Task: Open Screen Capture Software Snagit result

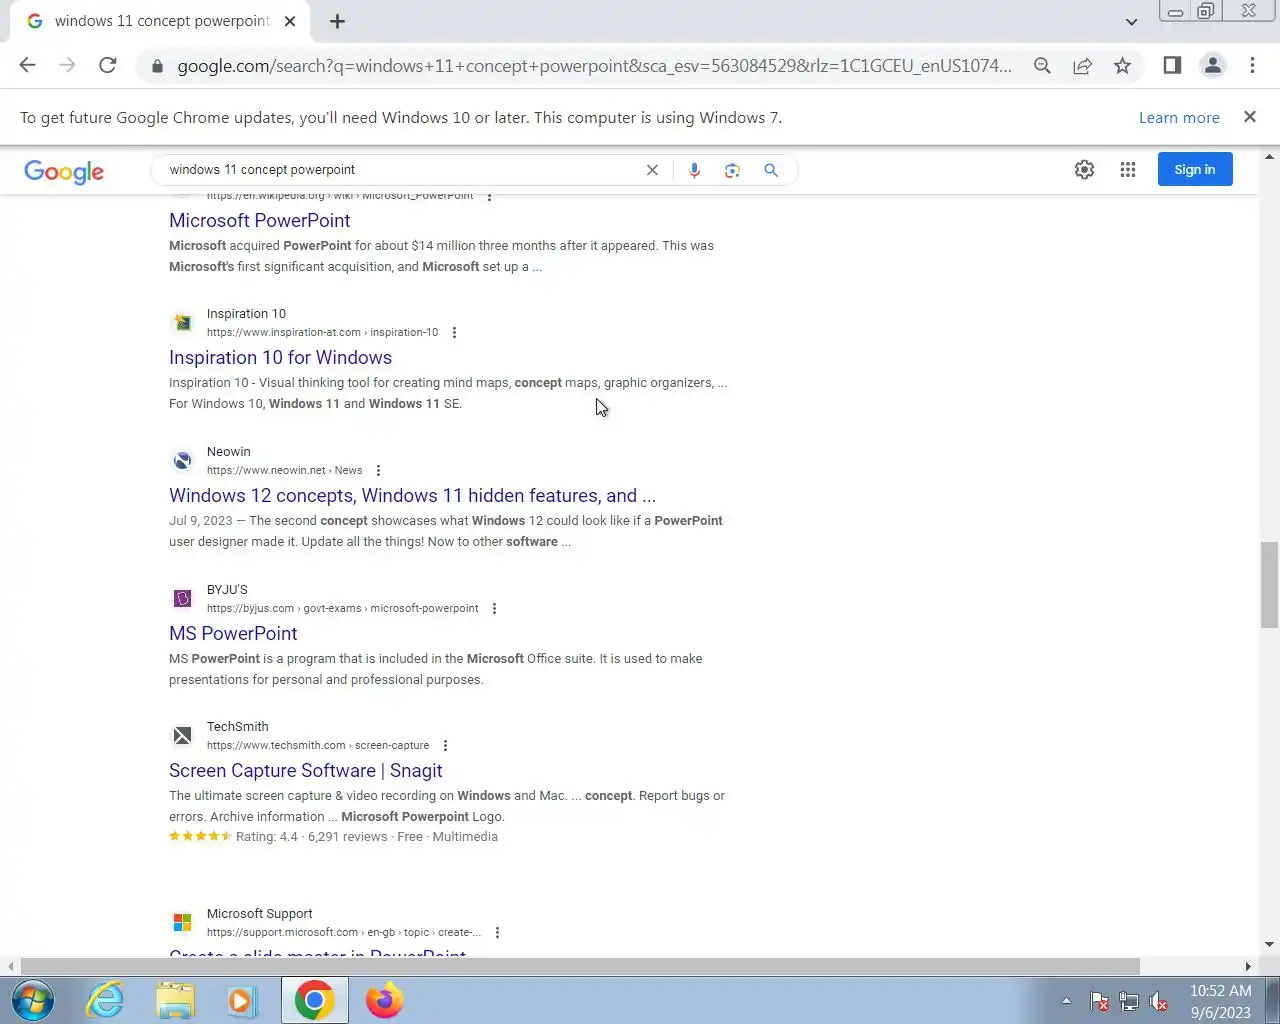Action: (x=305, y=770)
